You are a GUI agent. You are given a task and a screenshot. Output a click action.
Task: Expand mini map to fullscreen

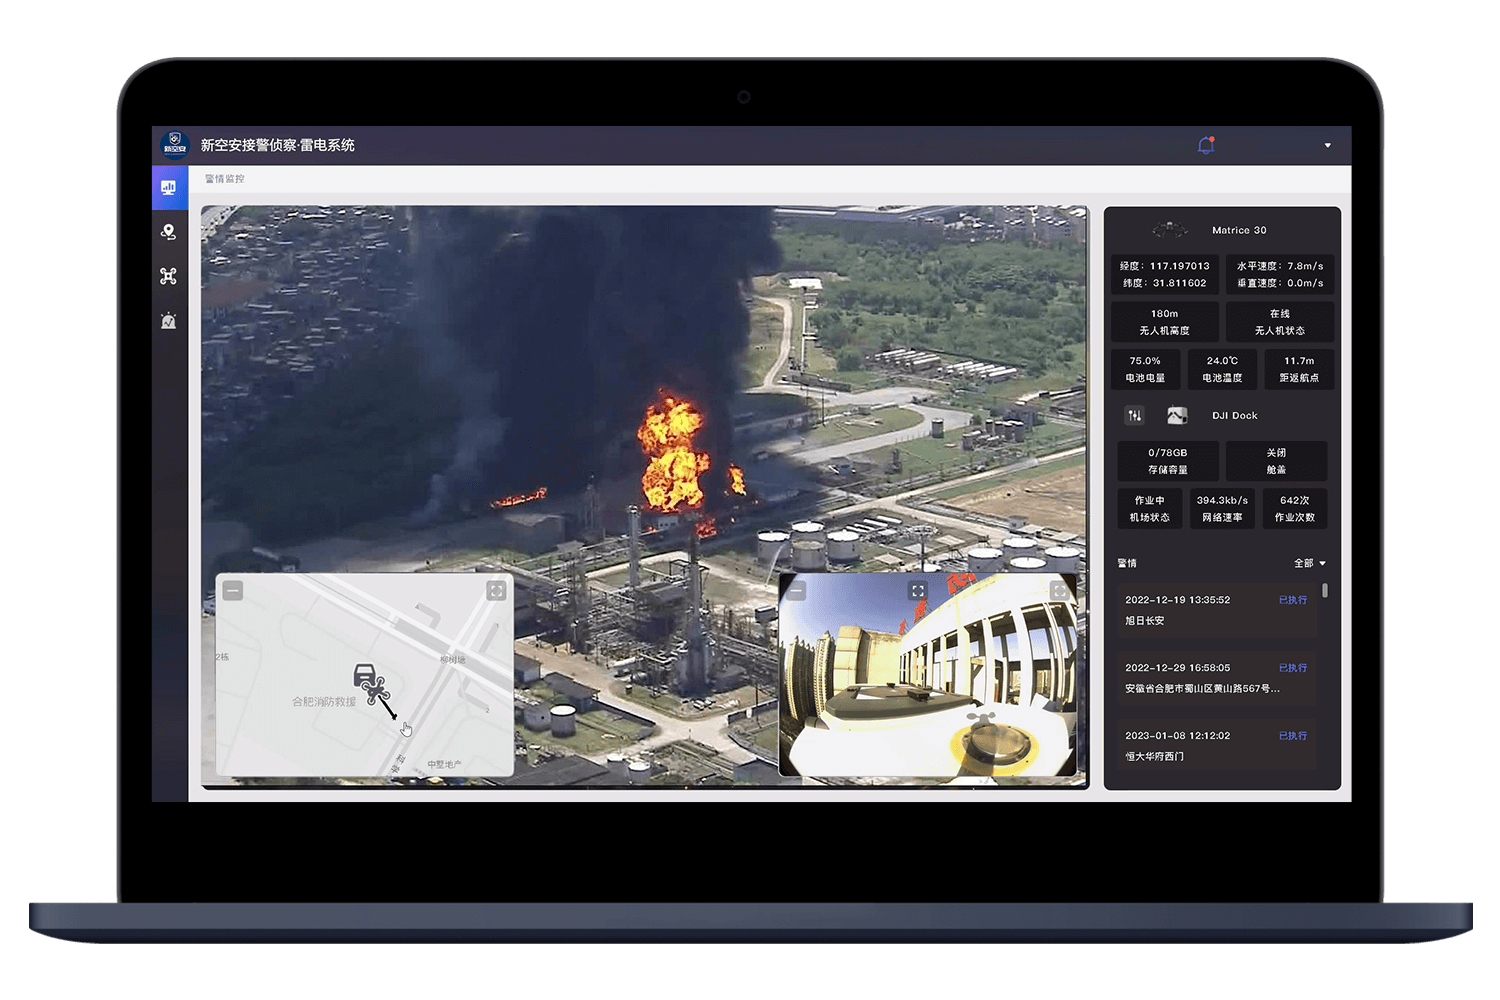496,591
